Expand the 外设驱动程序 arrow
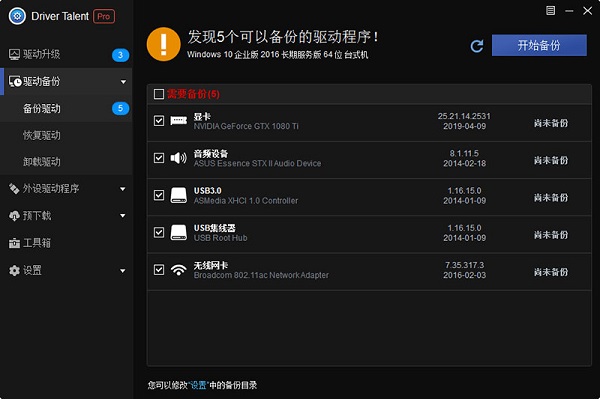 (123, 189)
